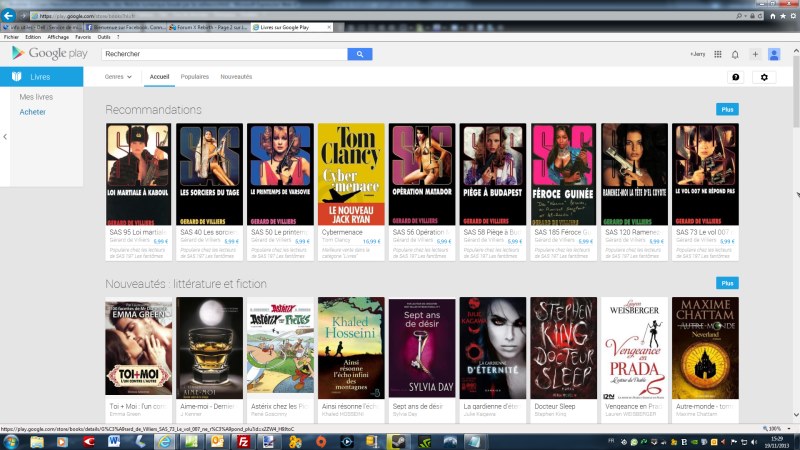Open Toi + Moi Emma Green cover

coord(139,348)
